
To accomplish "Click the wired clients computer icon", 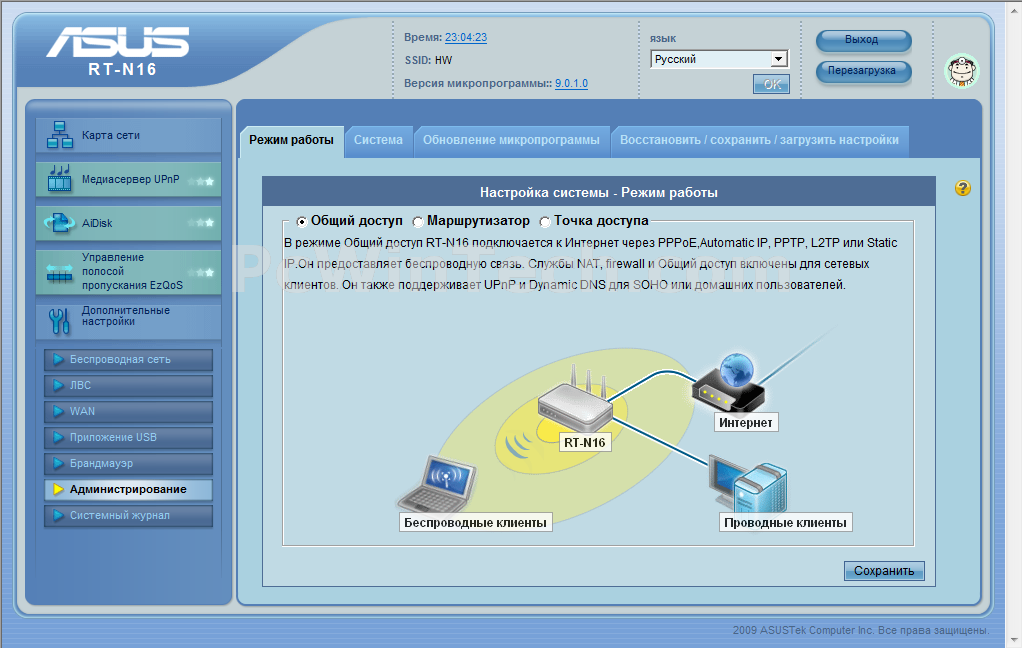I will (x=749, y=486).
